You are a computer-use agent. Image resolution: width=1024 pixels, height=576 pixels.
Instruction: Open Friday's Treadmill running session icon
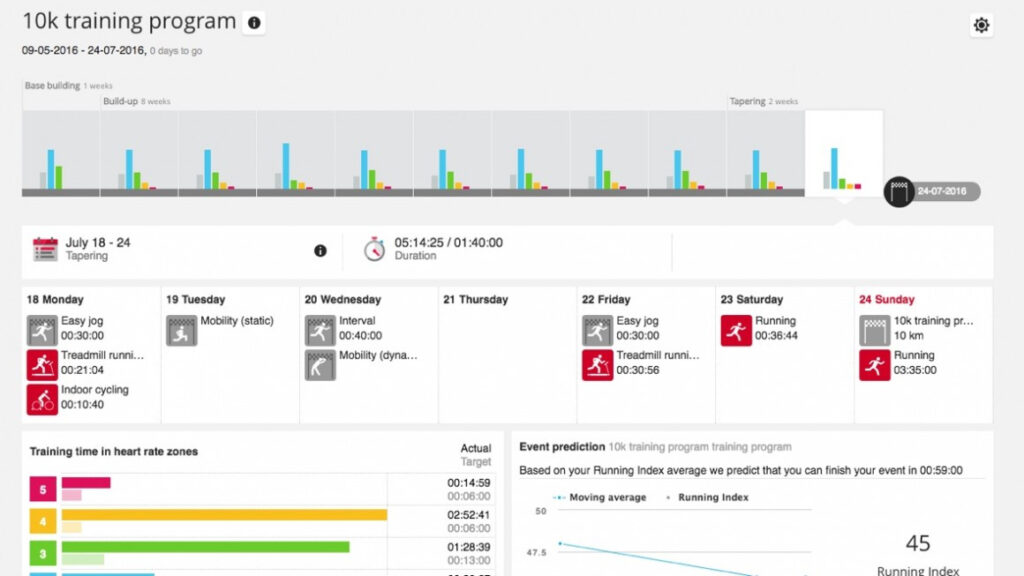tap(598, 365)
